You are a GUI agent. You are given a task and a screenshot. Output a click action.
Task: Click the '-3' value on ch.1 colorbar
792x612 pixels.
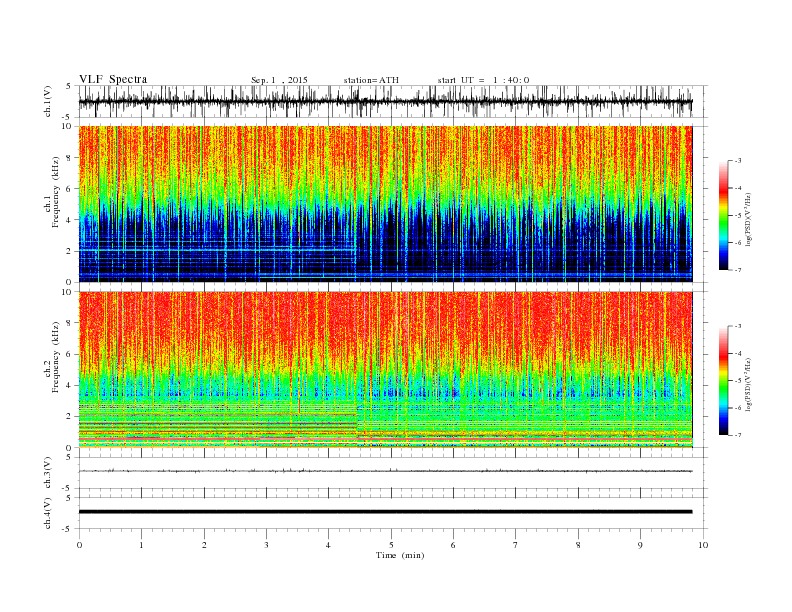click(x=737, y=161)
